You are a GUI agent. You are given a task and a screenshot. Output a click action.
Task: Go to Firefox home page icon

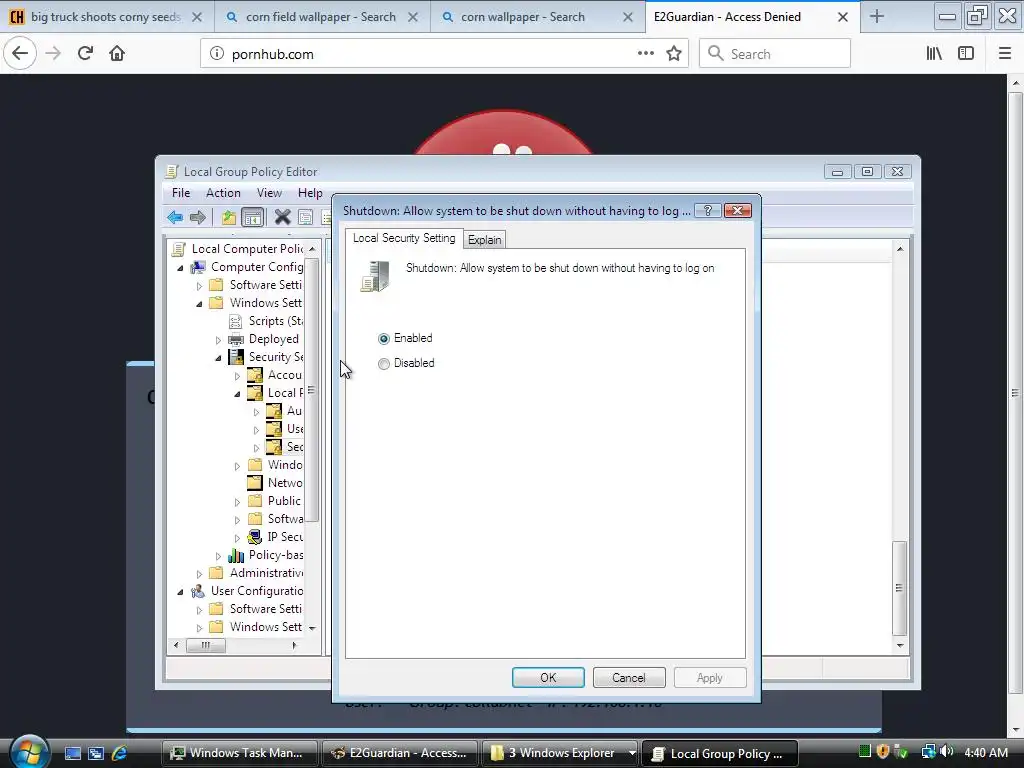tap(117, 54)
